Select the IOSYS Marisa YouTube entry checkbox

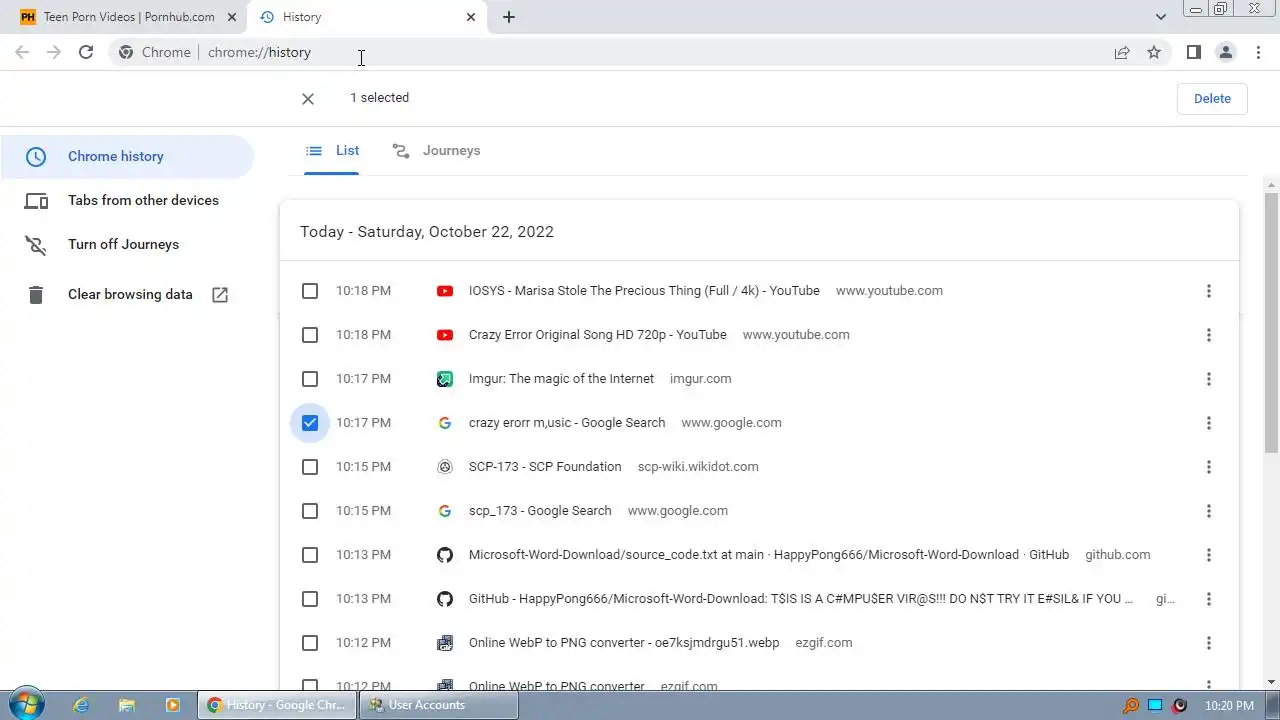(310, 291)
